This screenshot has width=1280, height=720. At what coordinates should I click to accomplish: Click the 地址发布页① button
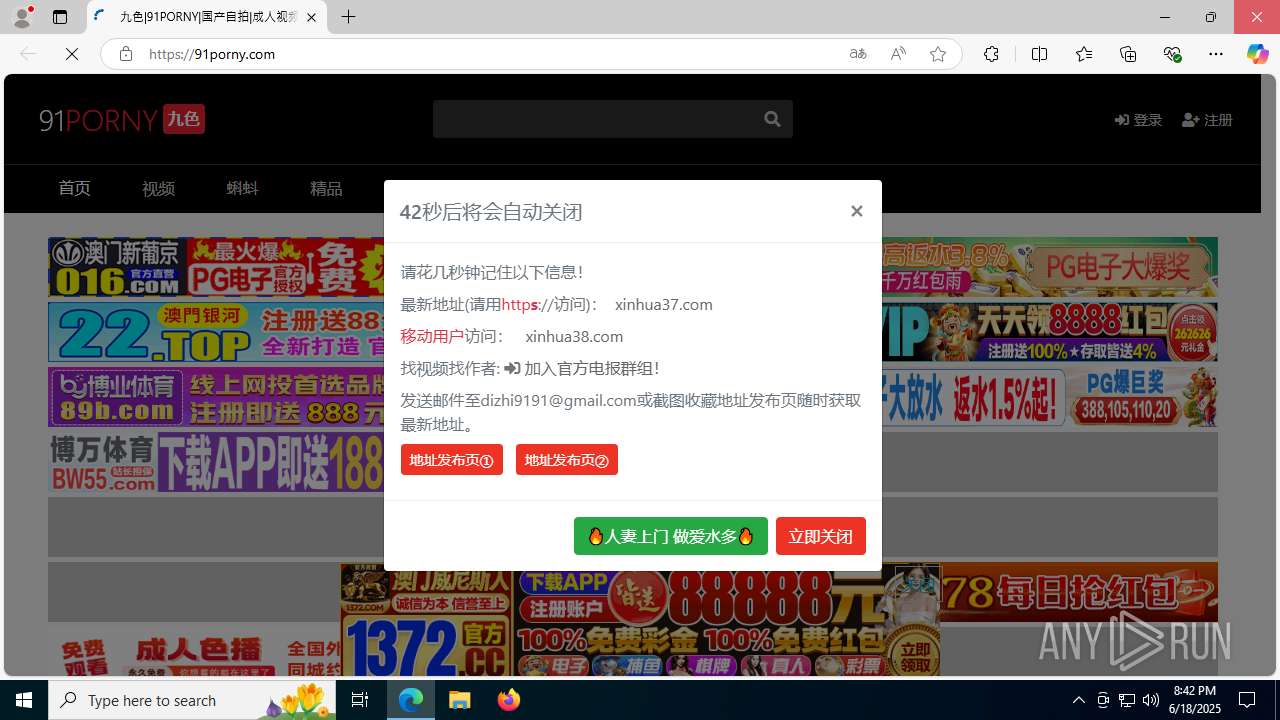click(452, 460)
